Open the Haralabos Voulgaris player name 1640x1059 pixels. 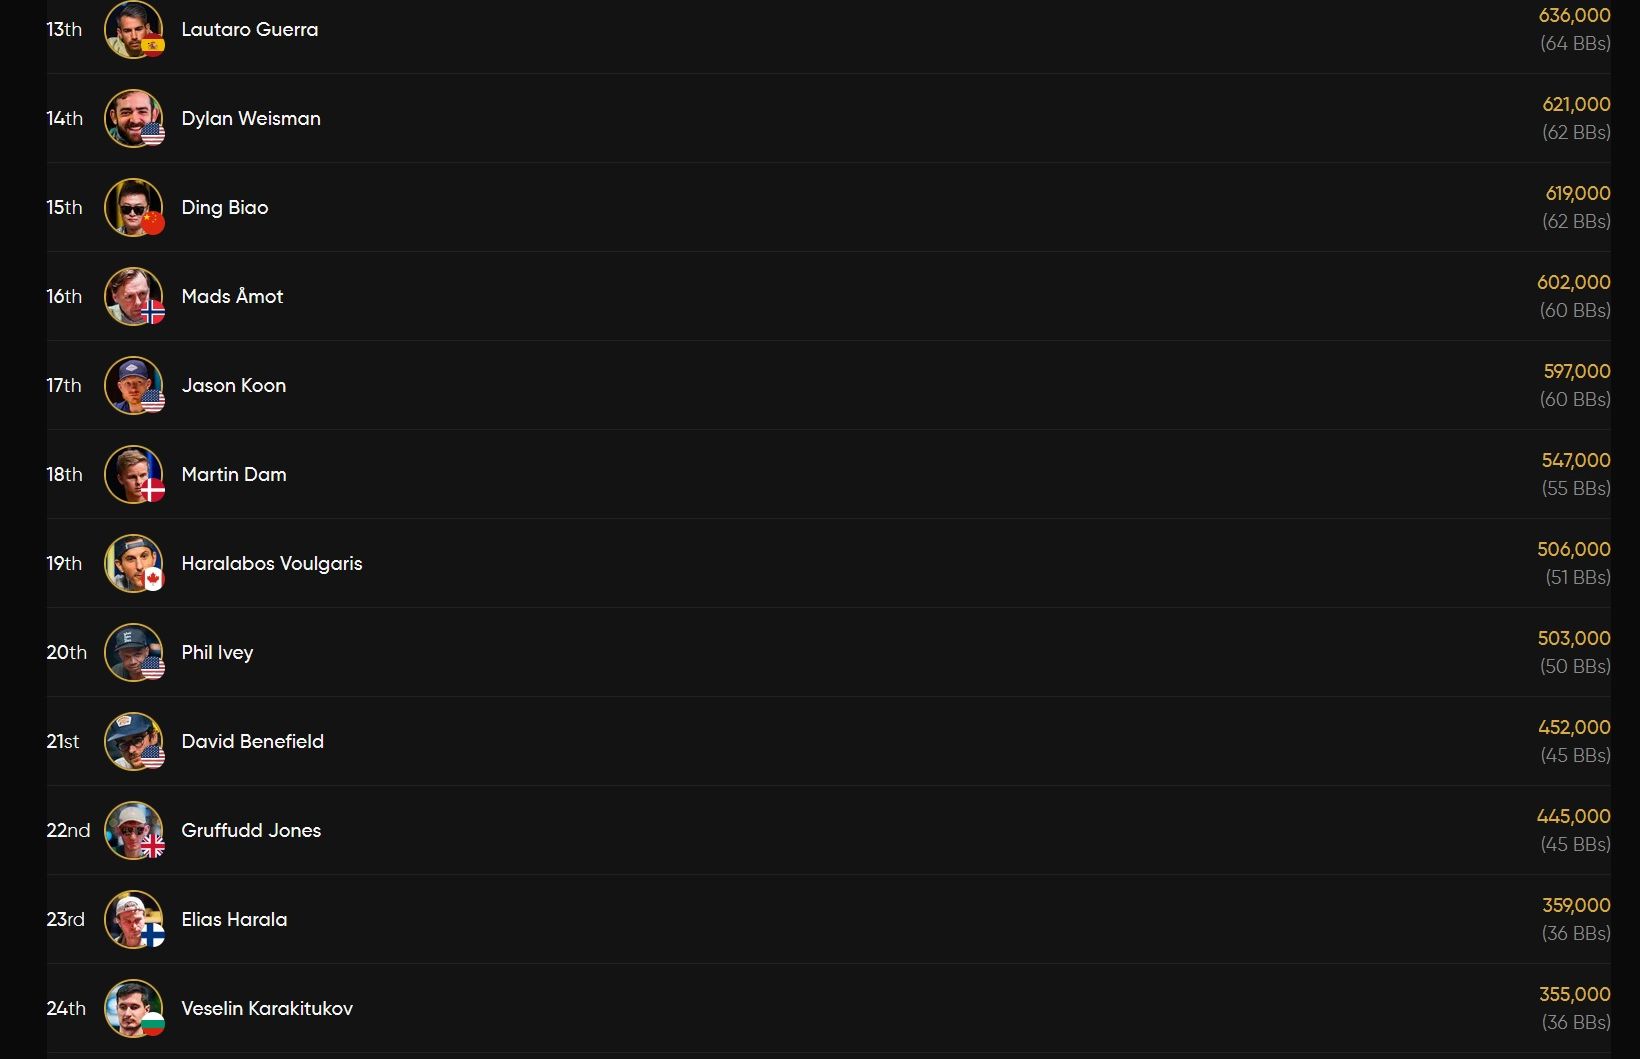click(x=271, y=563)
